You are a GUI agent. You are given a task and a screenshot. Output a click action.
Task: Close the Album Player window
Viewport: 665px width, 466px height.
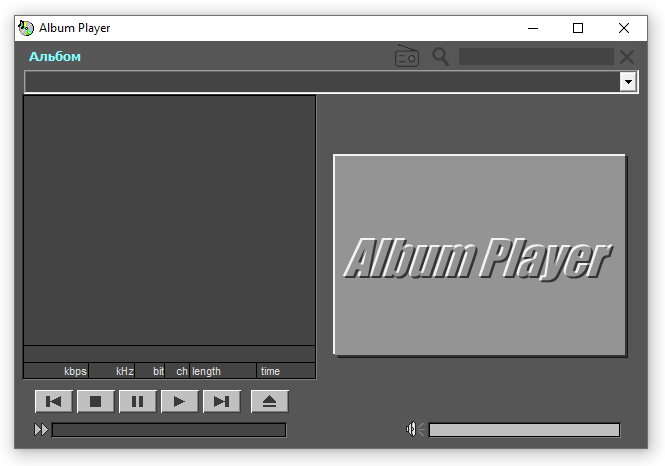pyautogui.click(x=623, y=28)
